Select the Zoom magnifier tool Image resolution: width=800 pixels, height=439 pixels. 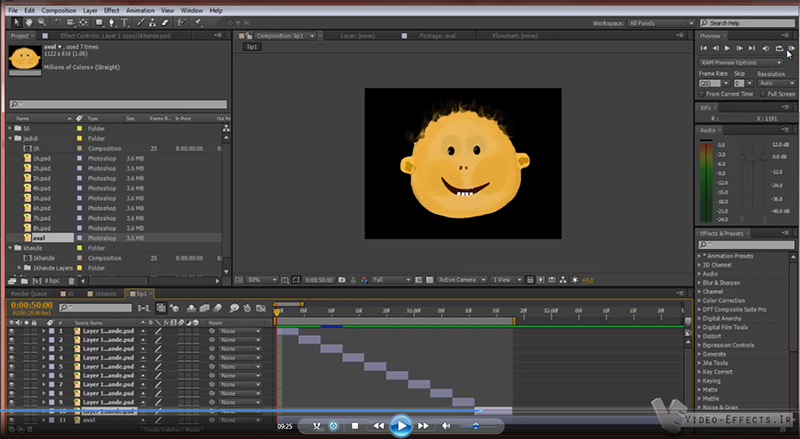point(42,22)
